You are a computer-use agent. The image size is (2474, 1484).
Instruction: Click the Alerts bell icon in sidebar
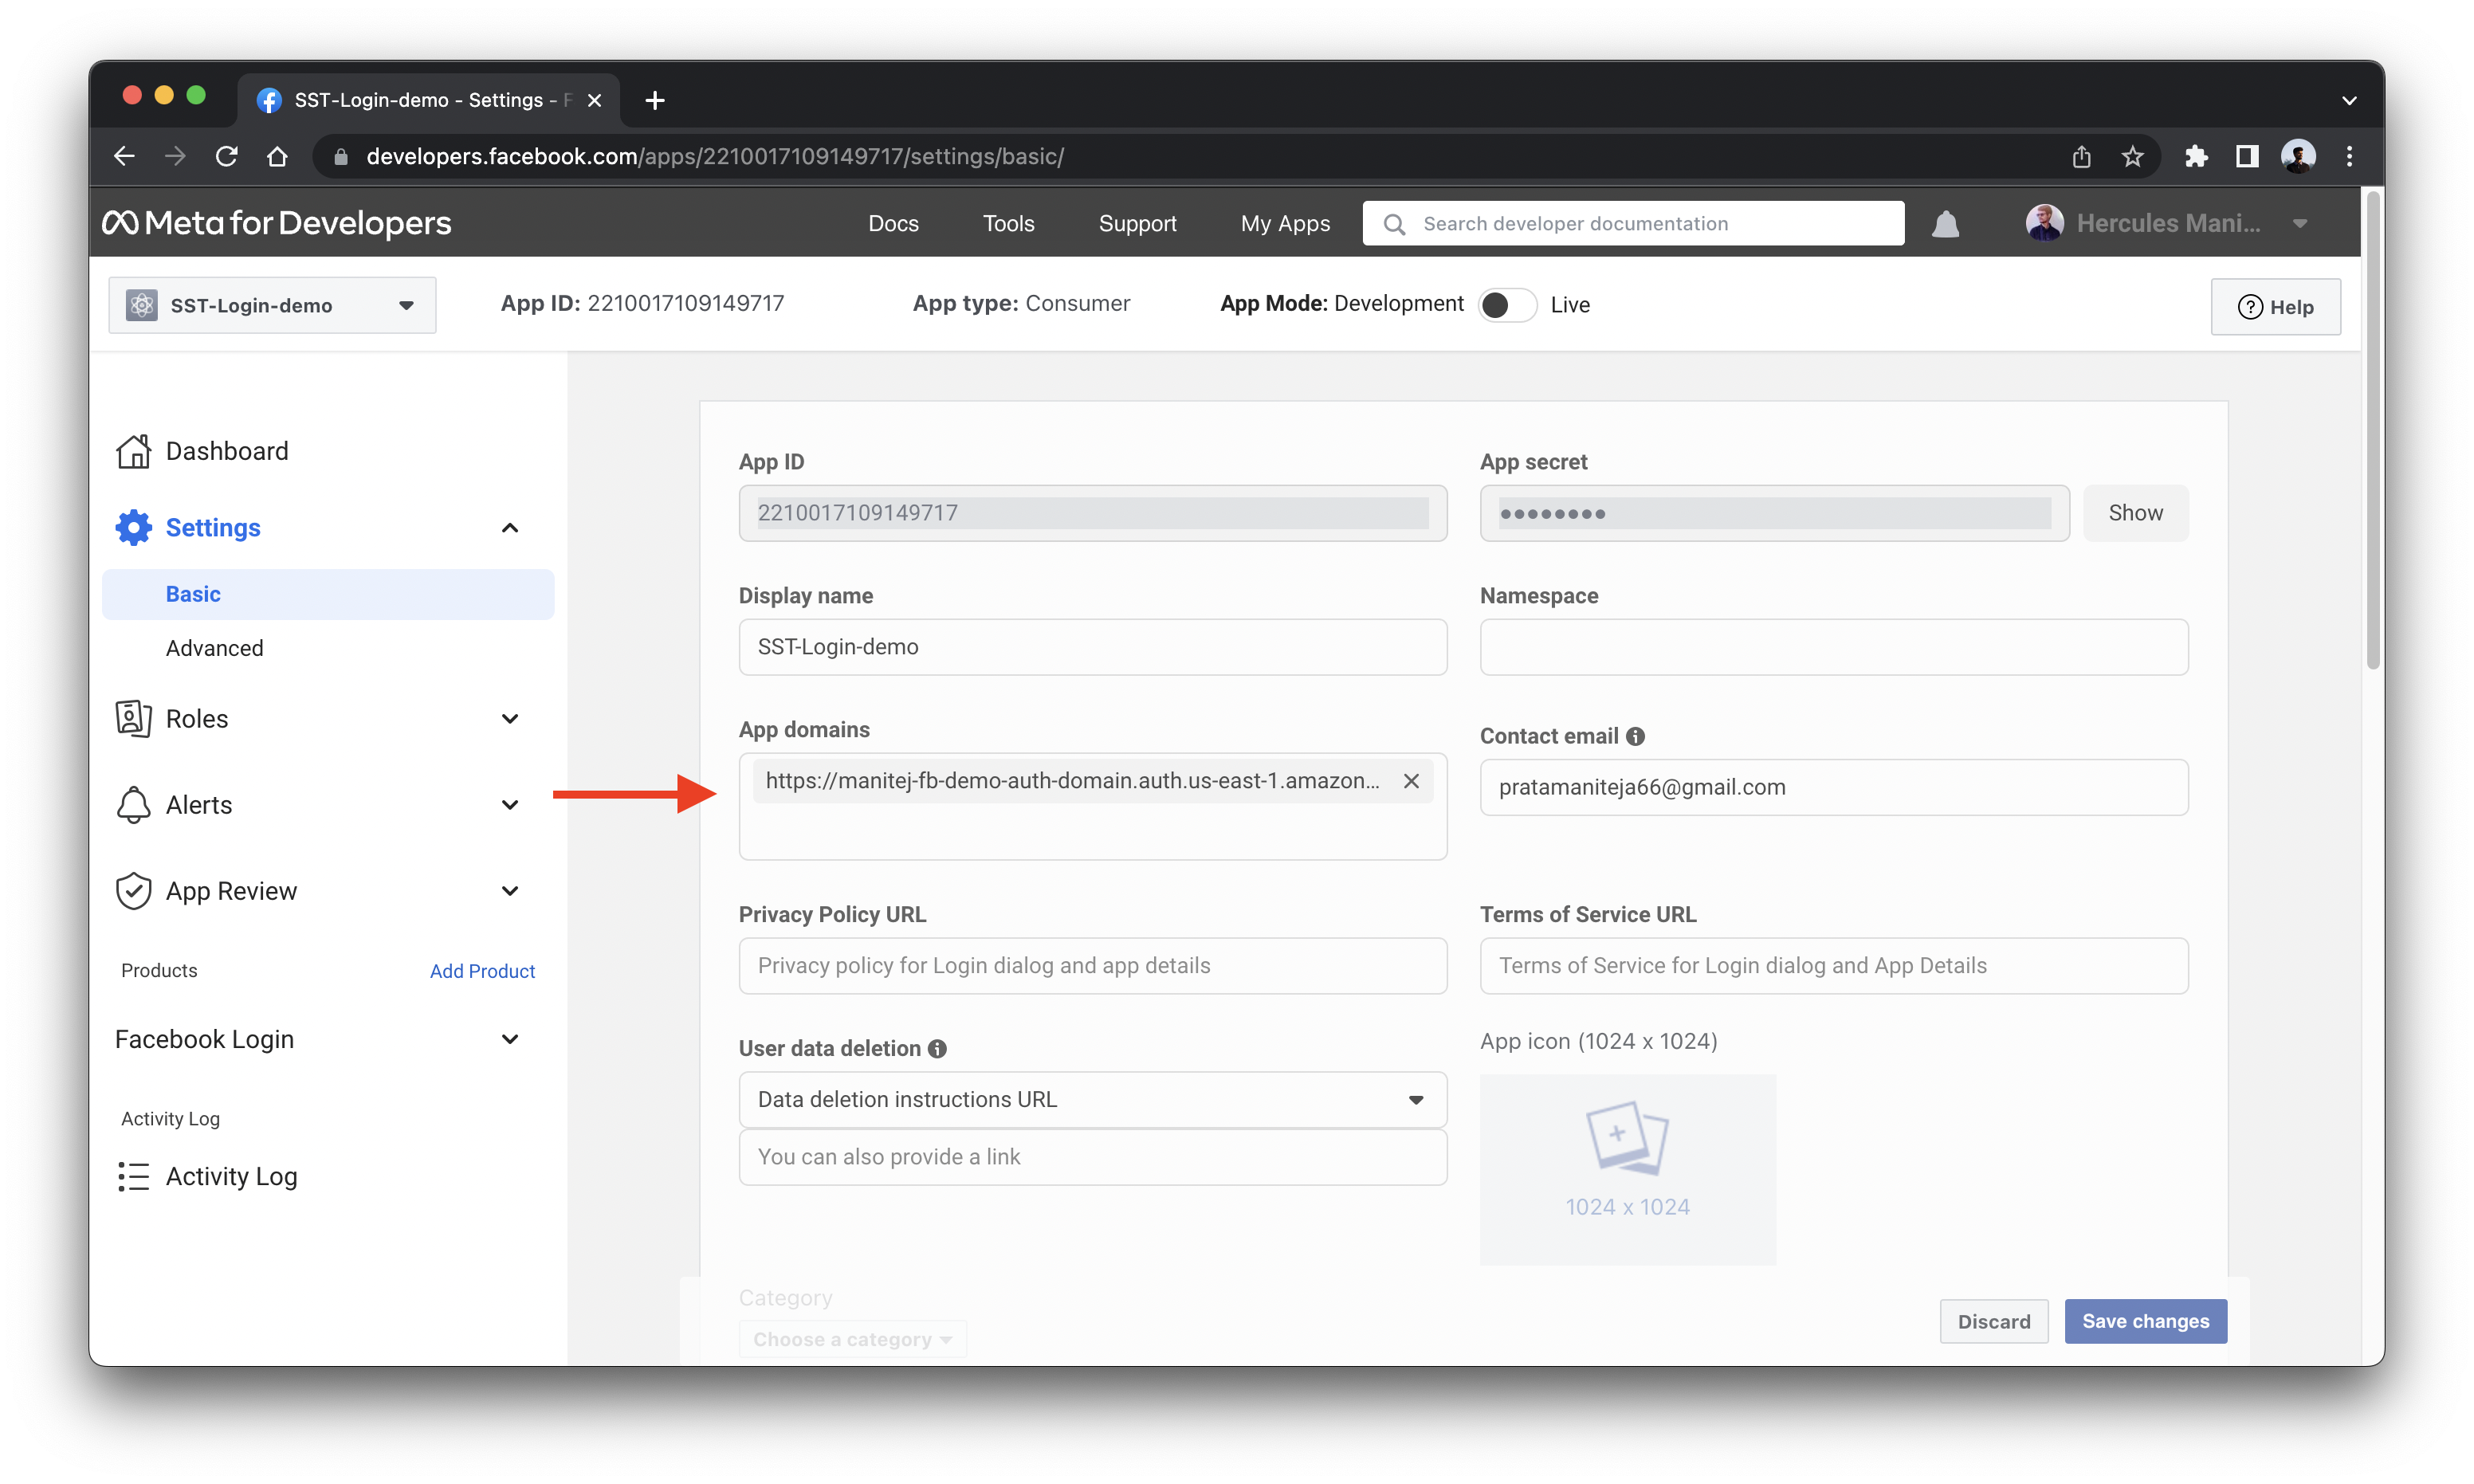(x=134, y=805)
